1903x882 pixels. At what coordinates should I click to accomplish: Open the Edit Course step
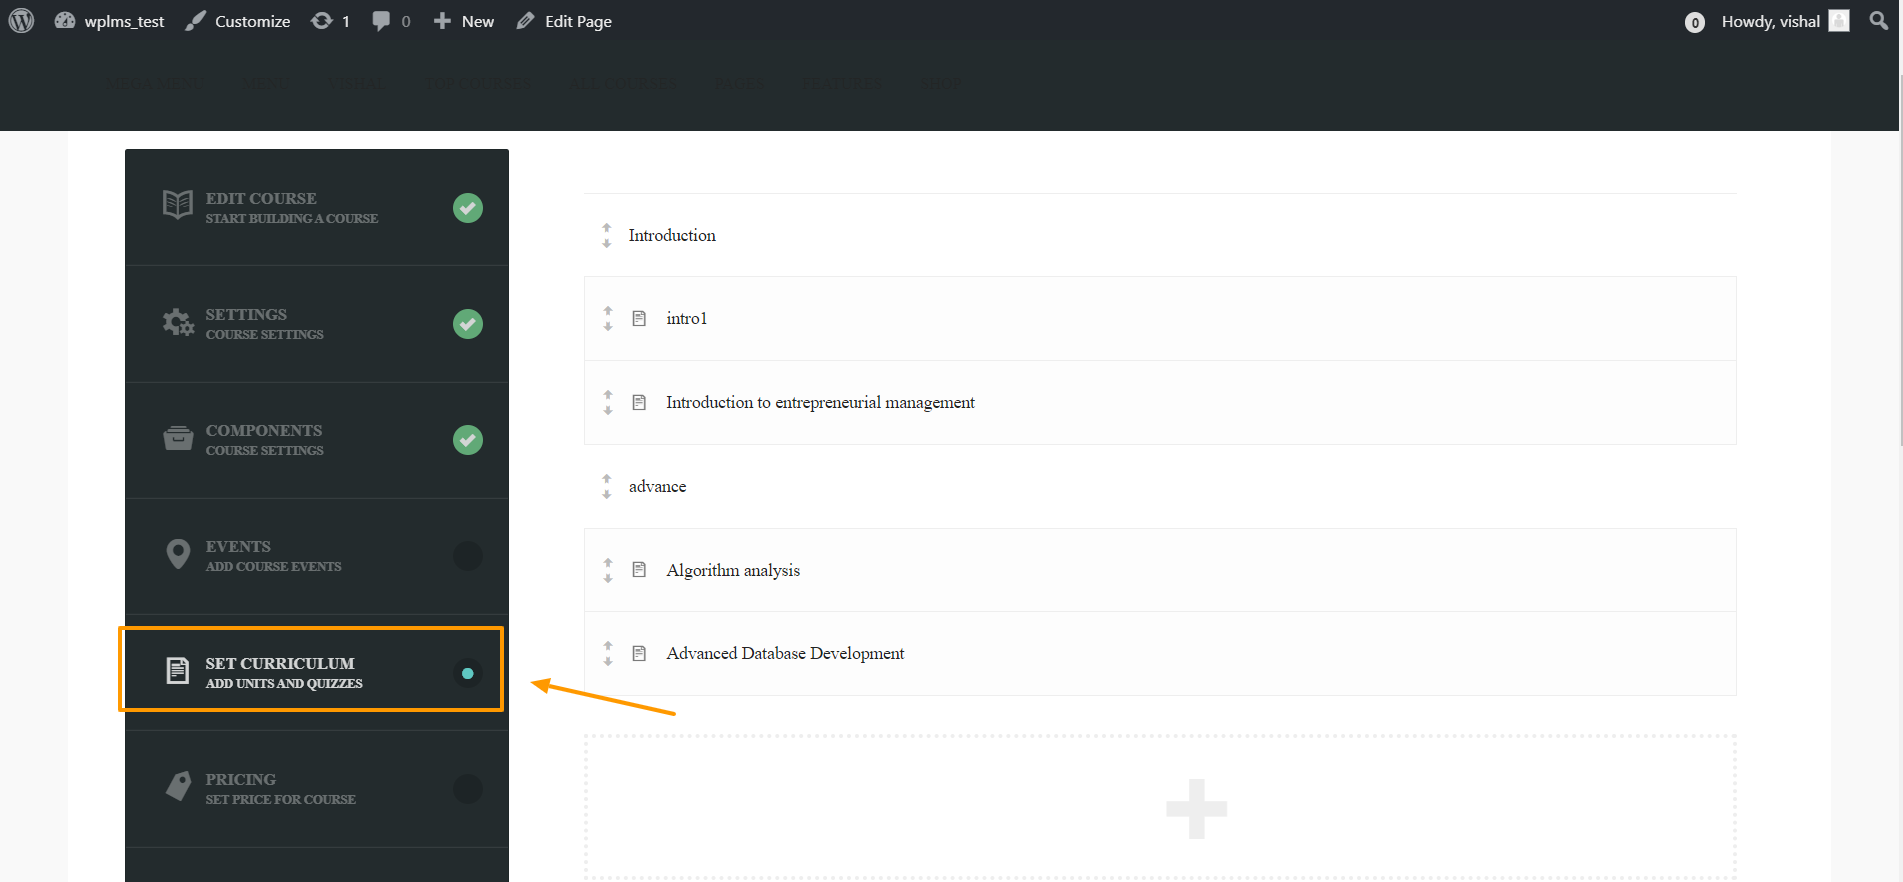point(317,207)
